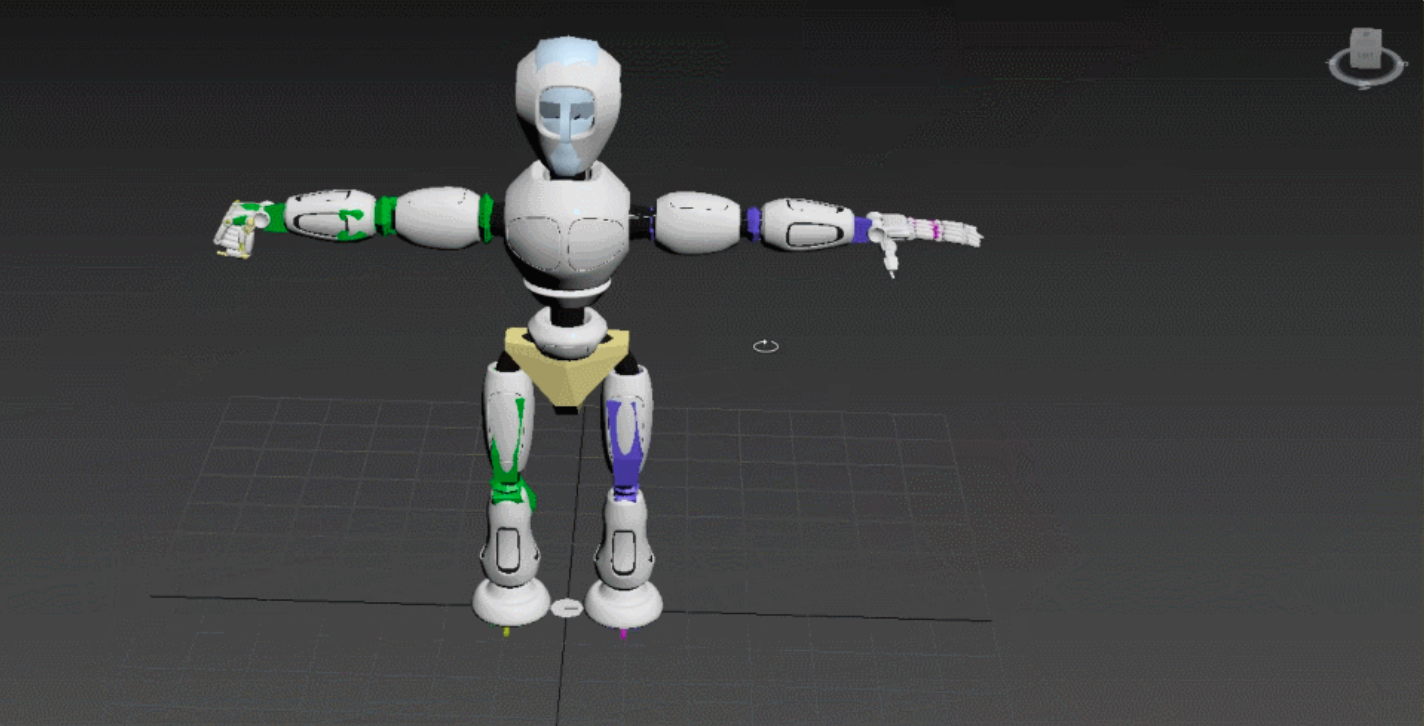This screenshot has width=1424, height=726.
Task: Select the open hand with spread fingers
Action: (925, 236)
